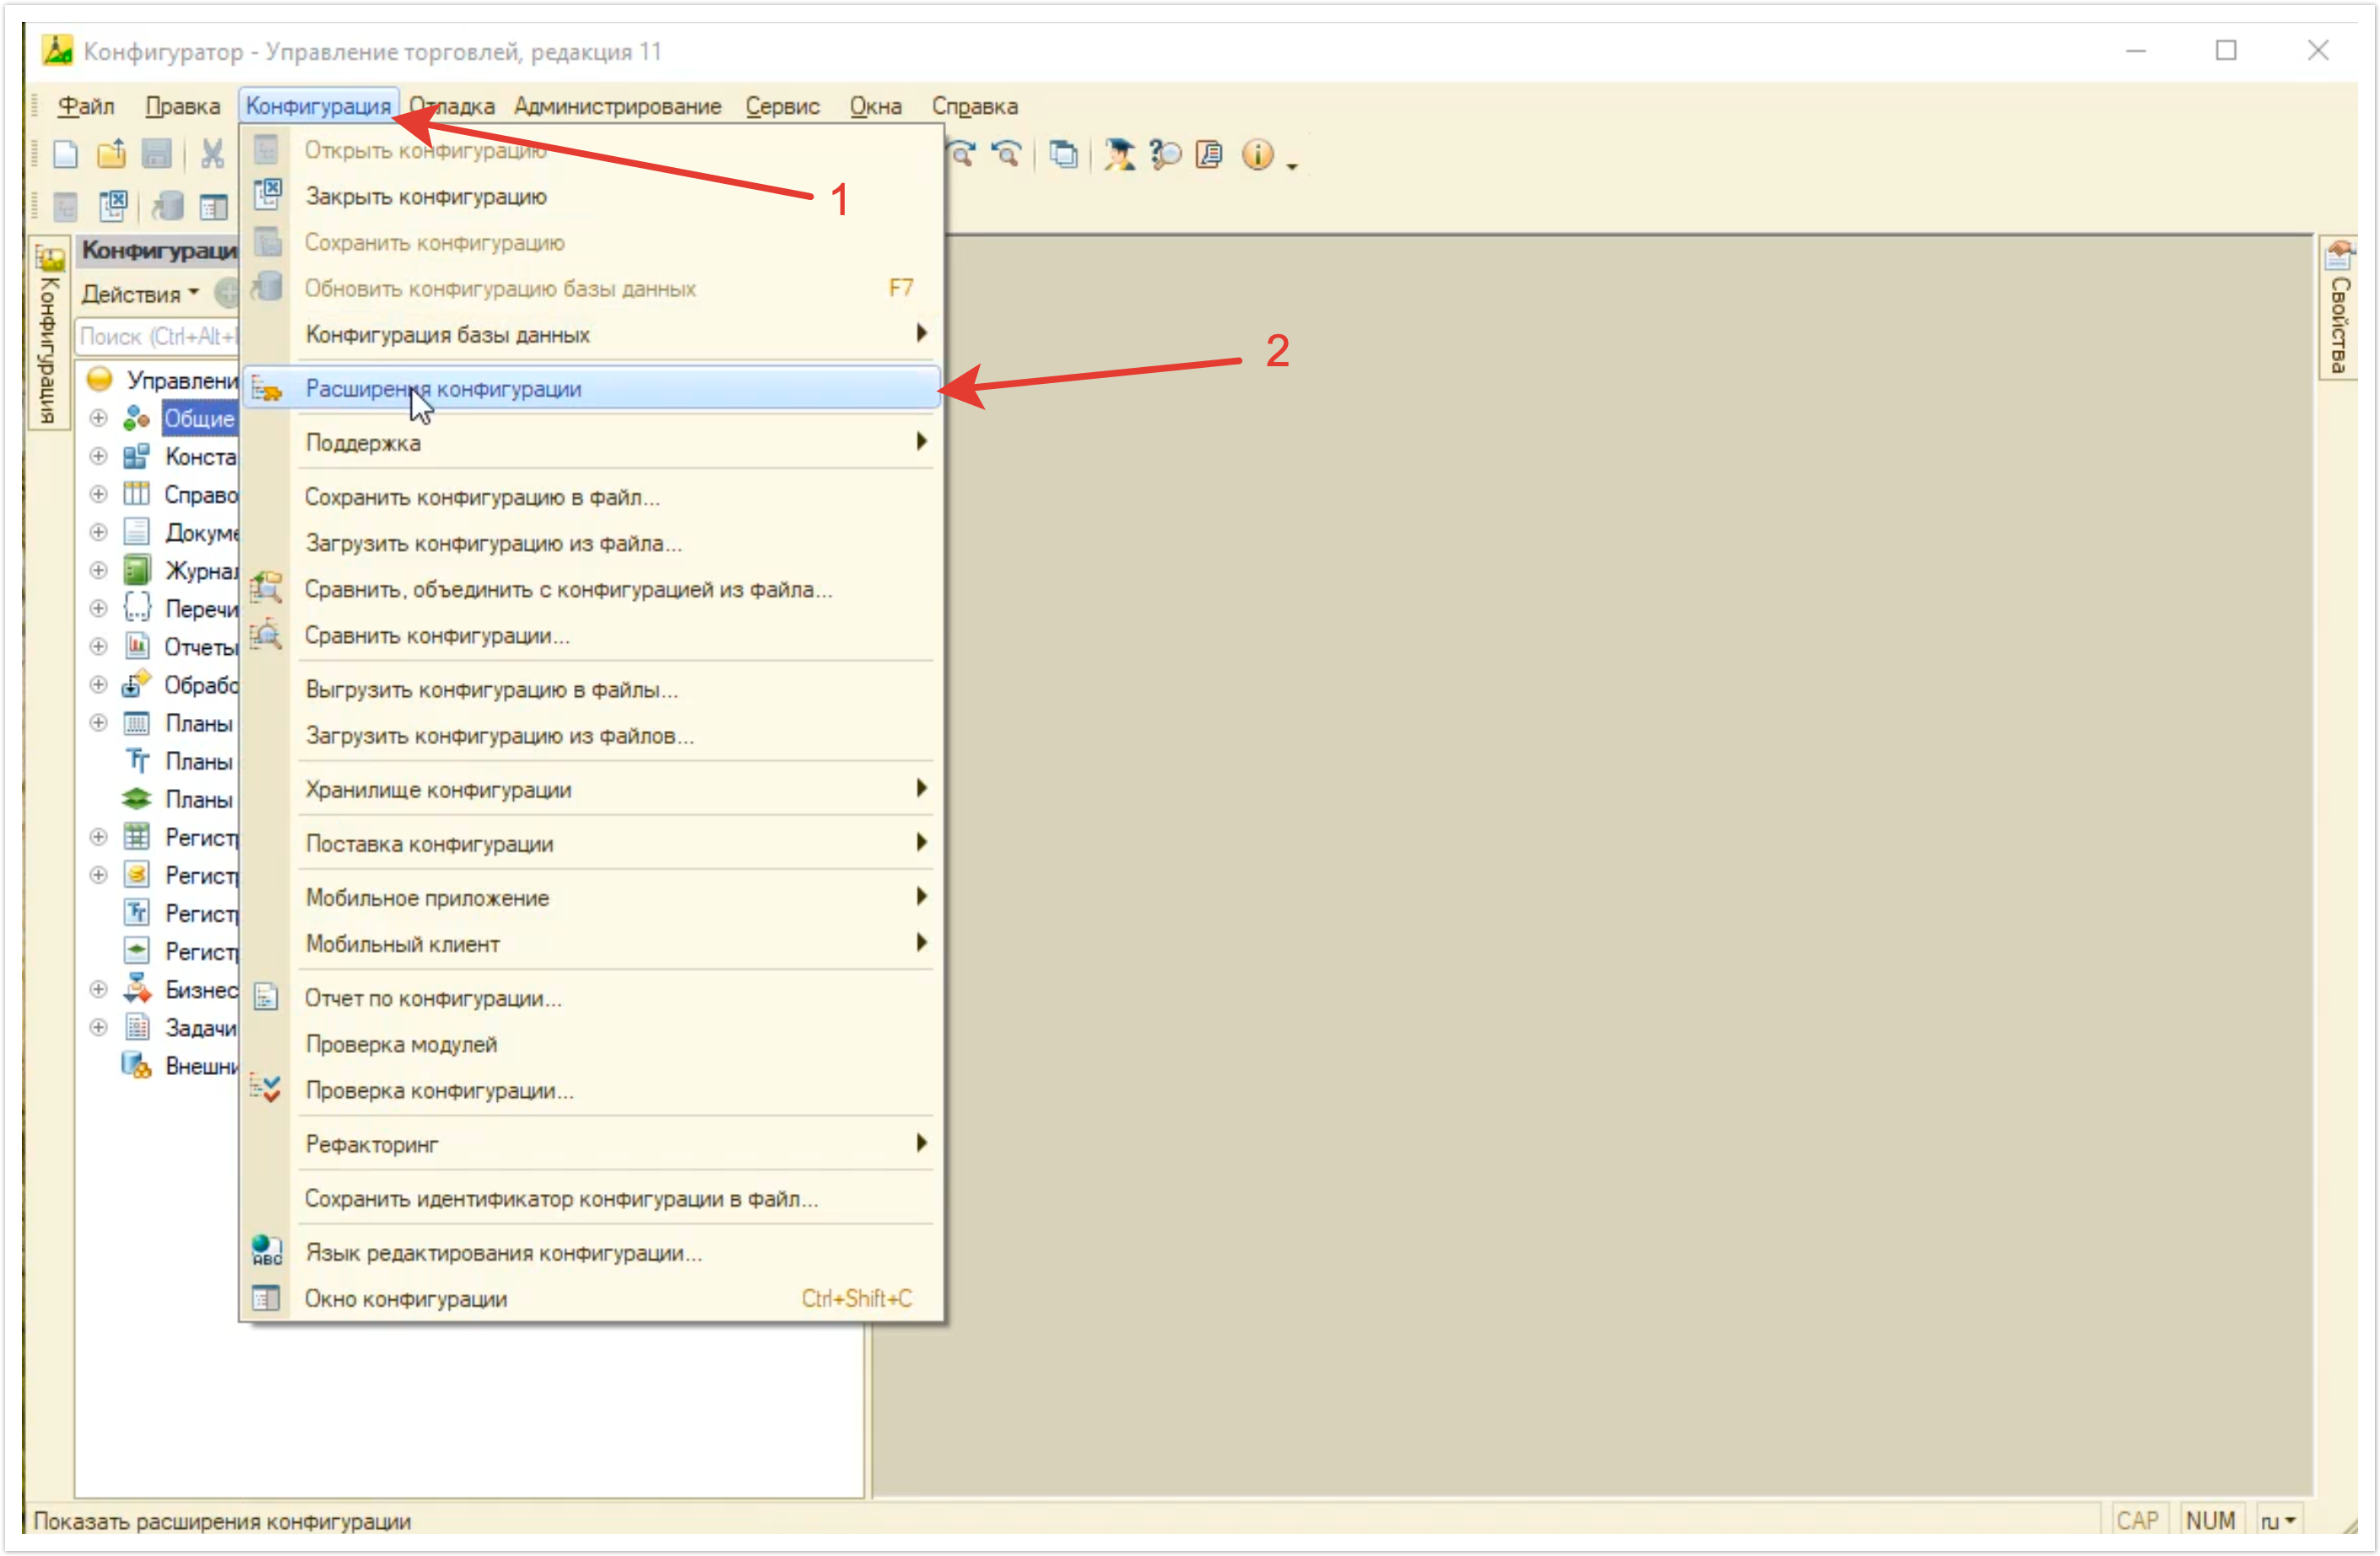Open the ru language indicator dropdown
The width and height of the screenshot is (2380, 1556).
2277,1521
